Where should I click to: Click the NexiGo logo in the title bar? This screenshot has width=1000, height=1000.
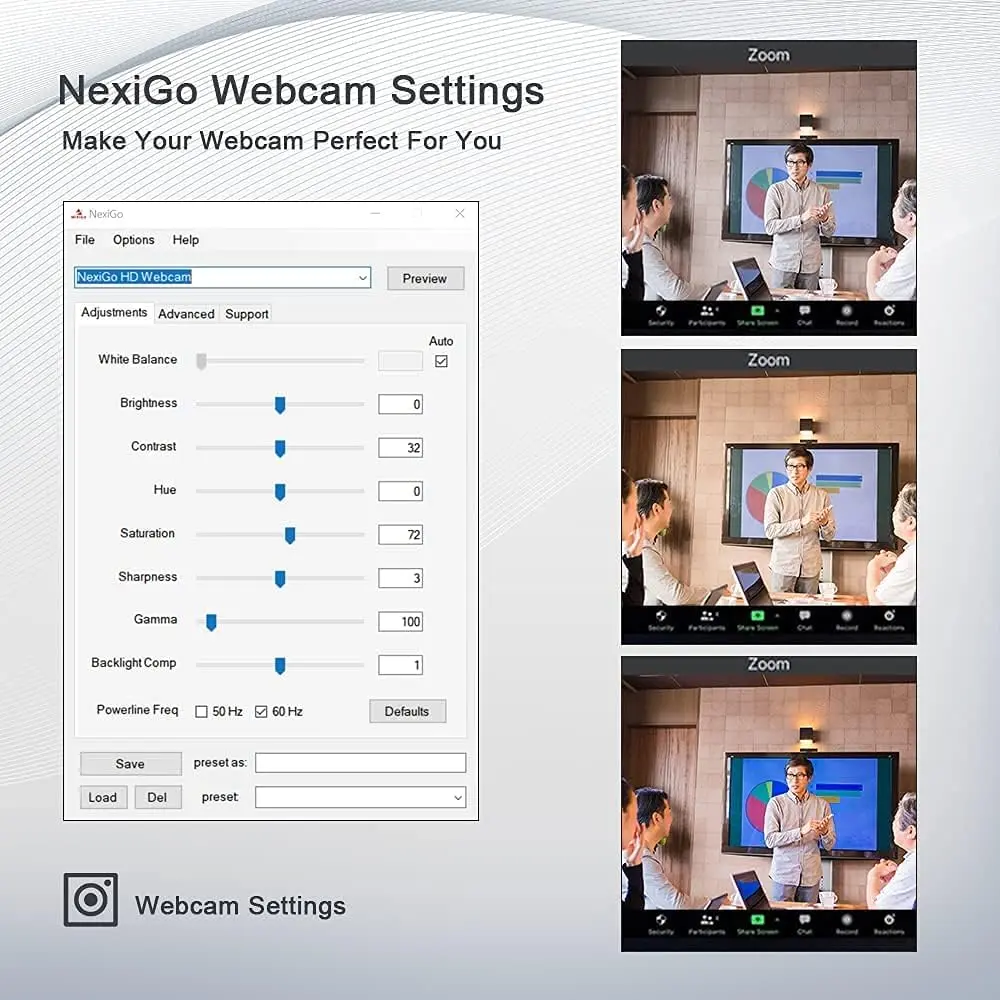pyautogui.click(x=78, y=214)
